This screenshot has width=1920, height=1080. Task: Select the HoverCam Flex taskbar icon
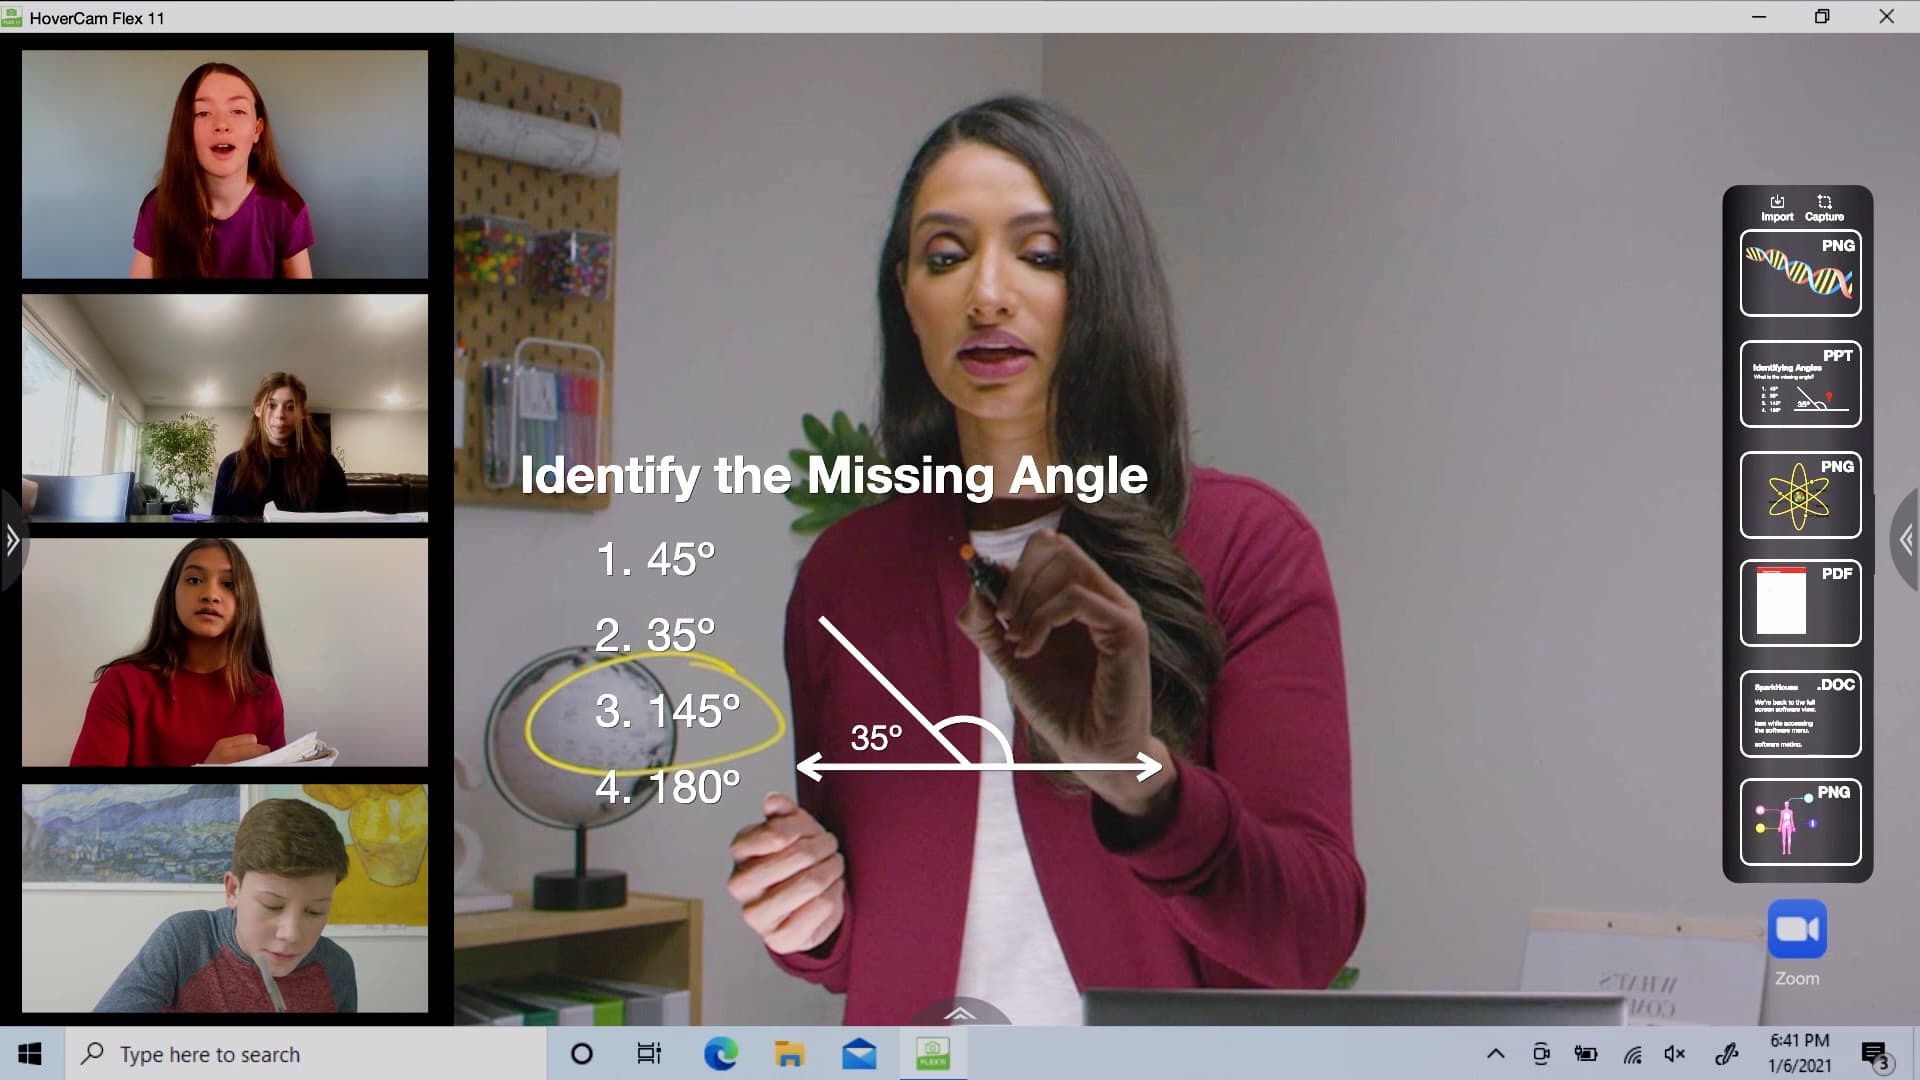click(x=932, y=1054)
